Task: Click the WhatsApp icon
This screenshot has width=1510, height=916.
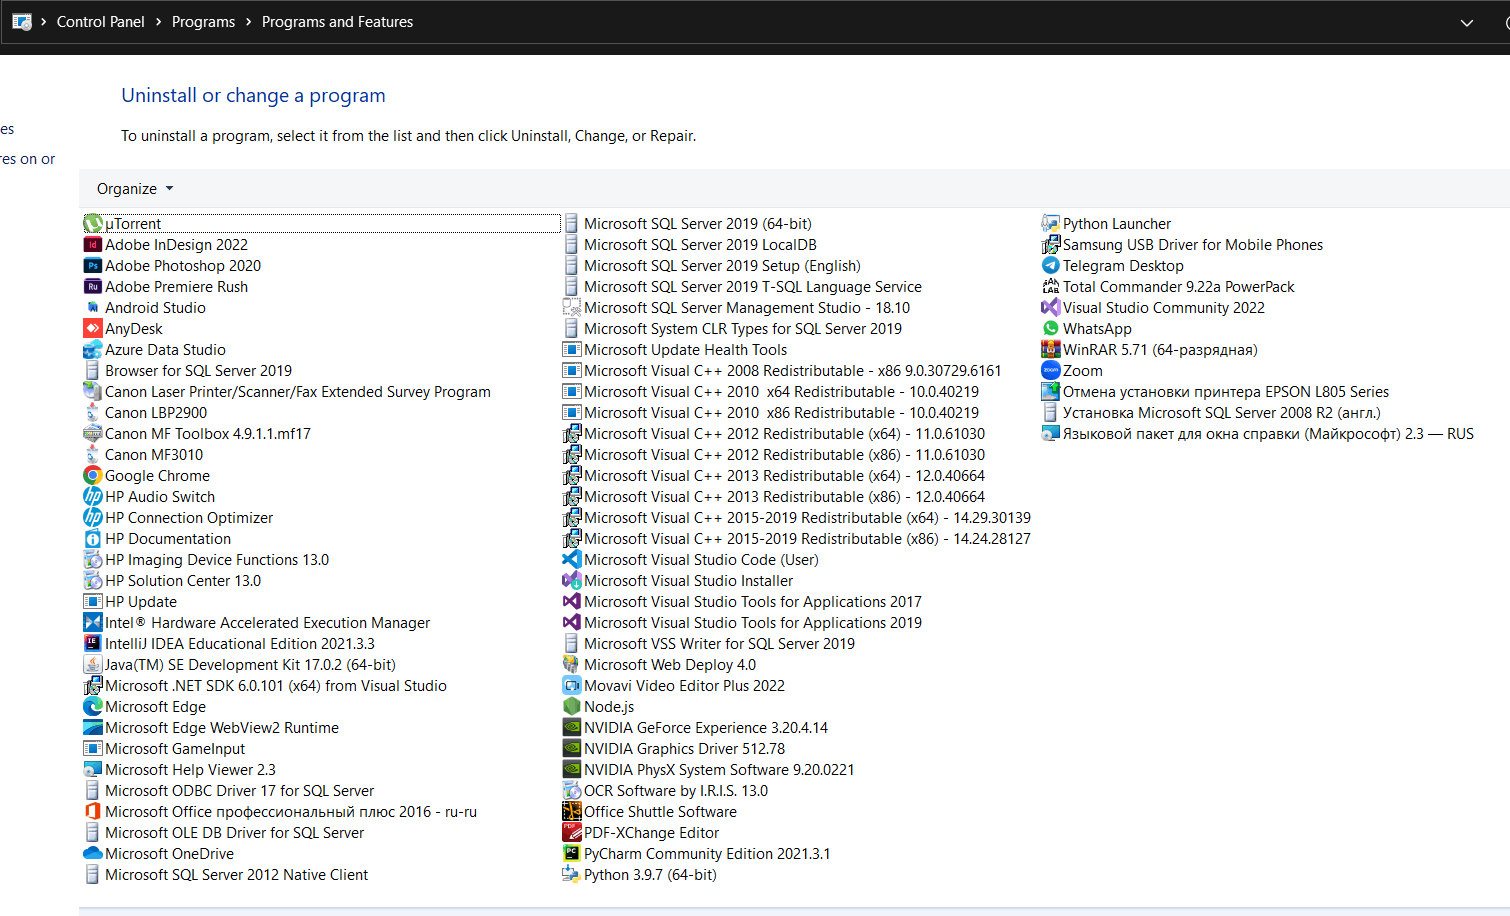Action: click(1051, 329)
